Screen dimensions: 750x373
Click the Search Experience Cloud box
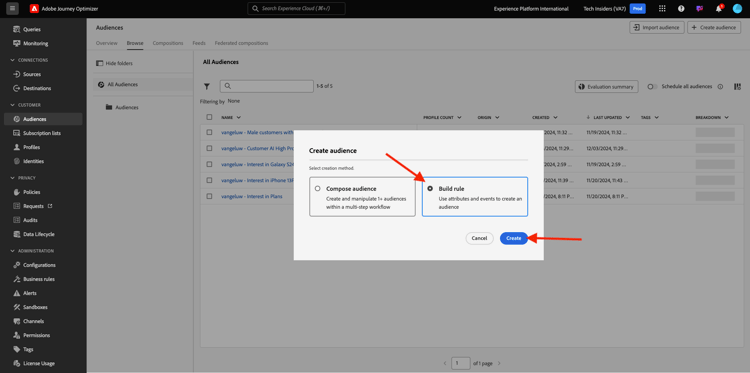coord(297,9)
